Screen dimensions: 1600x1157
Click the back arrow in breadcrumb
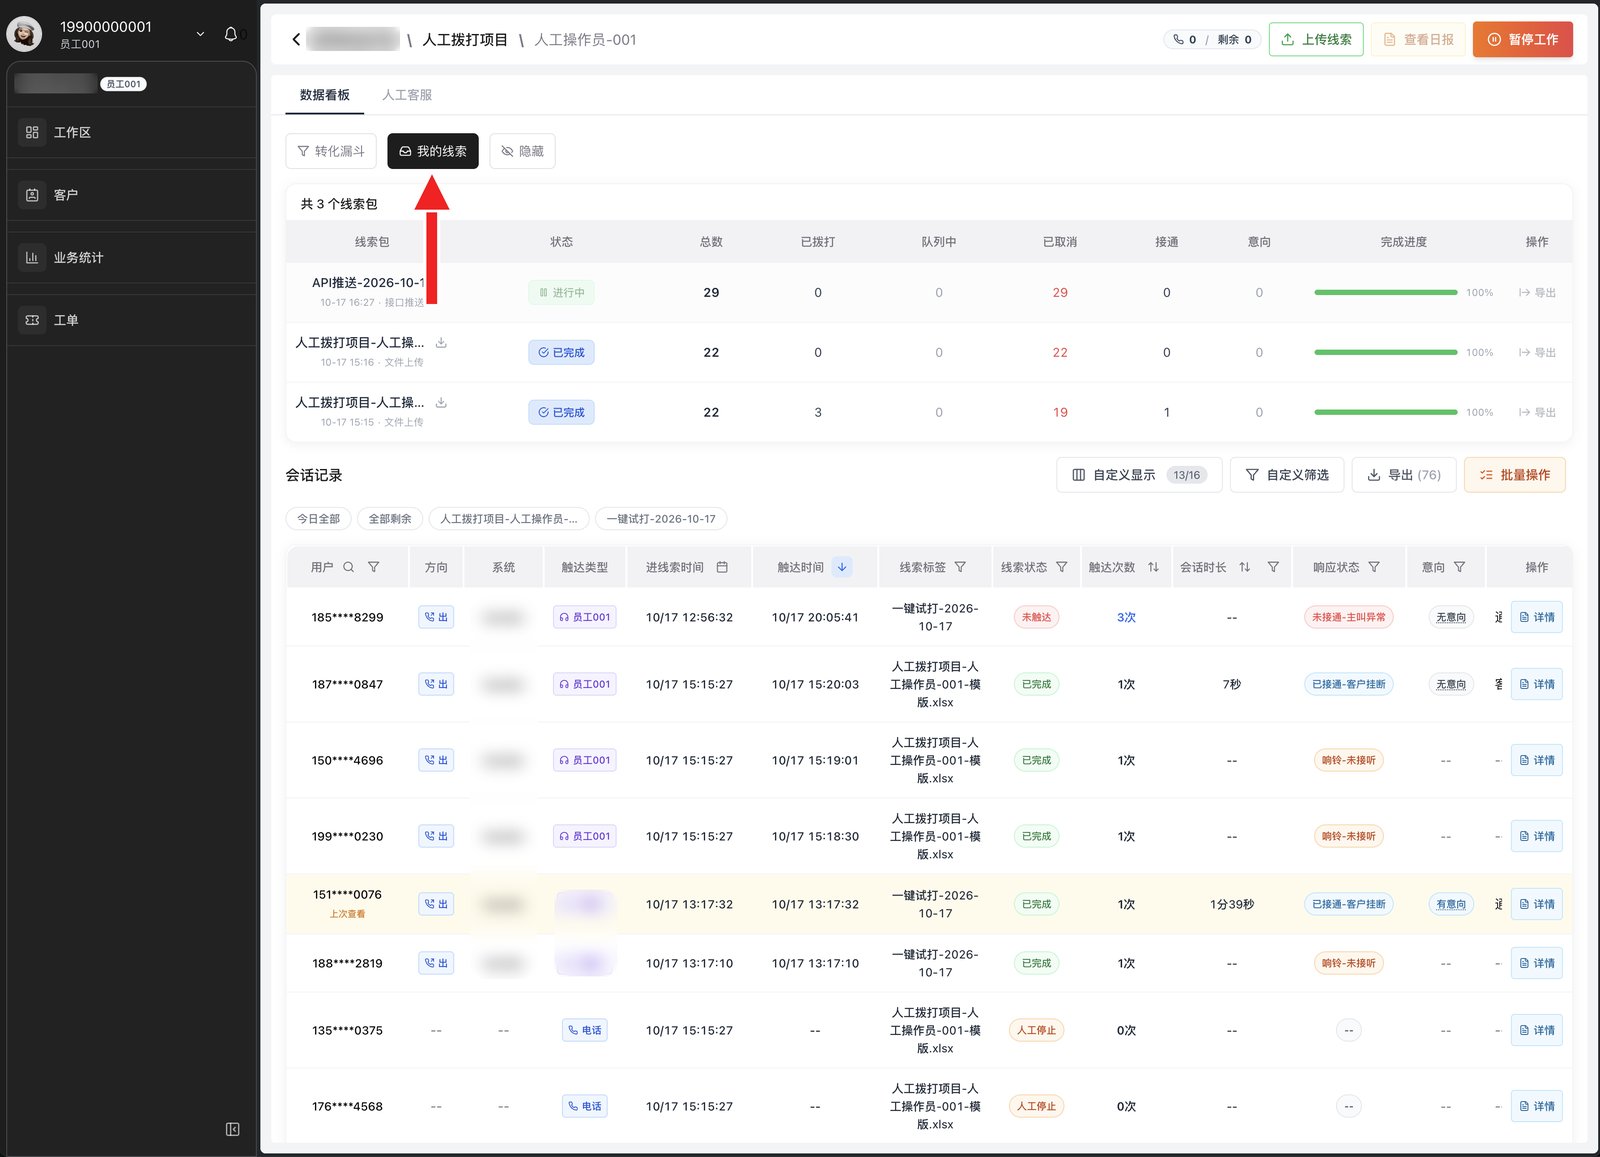coord(296,40)
